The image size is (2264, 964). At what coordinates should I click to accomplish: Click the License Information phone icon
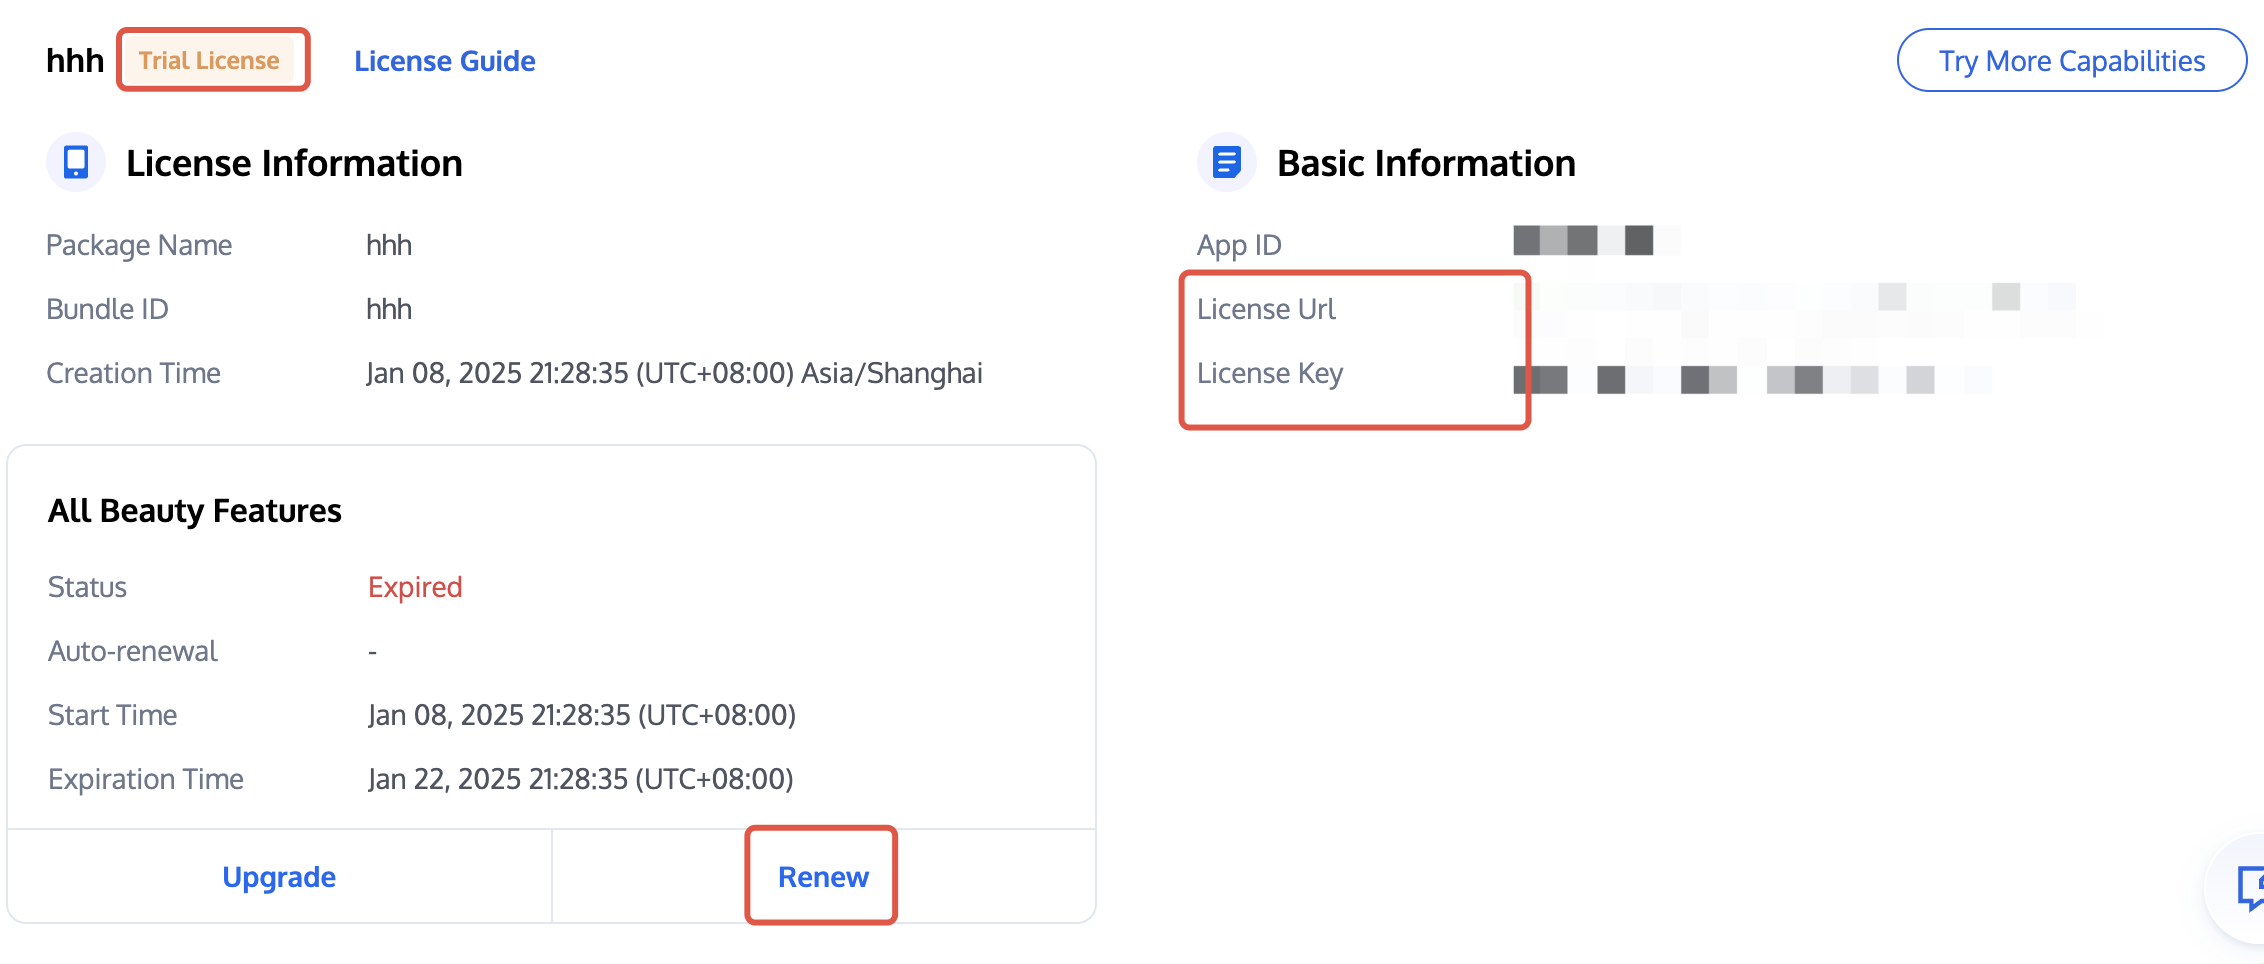[76, 162]
